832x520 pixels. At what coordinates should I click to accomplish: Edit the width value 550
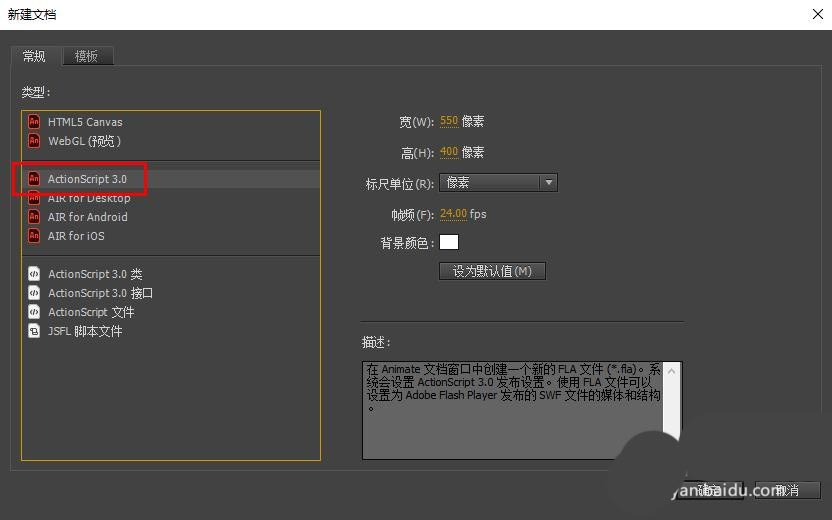coord(449,121)
